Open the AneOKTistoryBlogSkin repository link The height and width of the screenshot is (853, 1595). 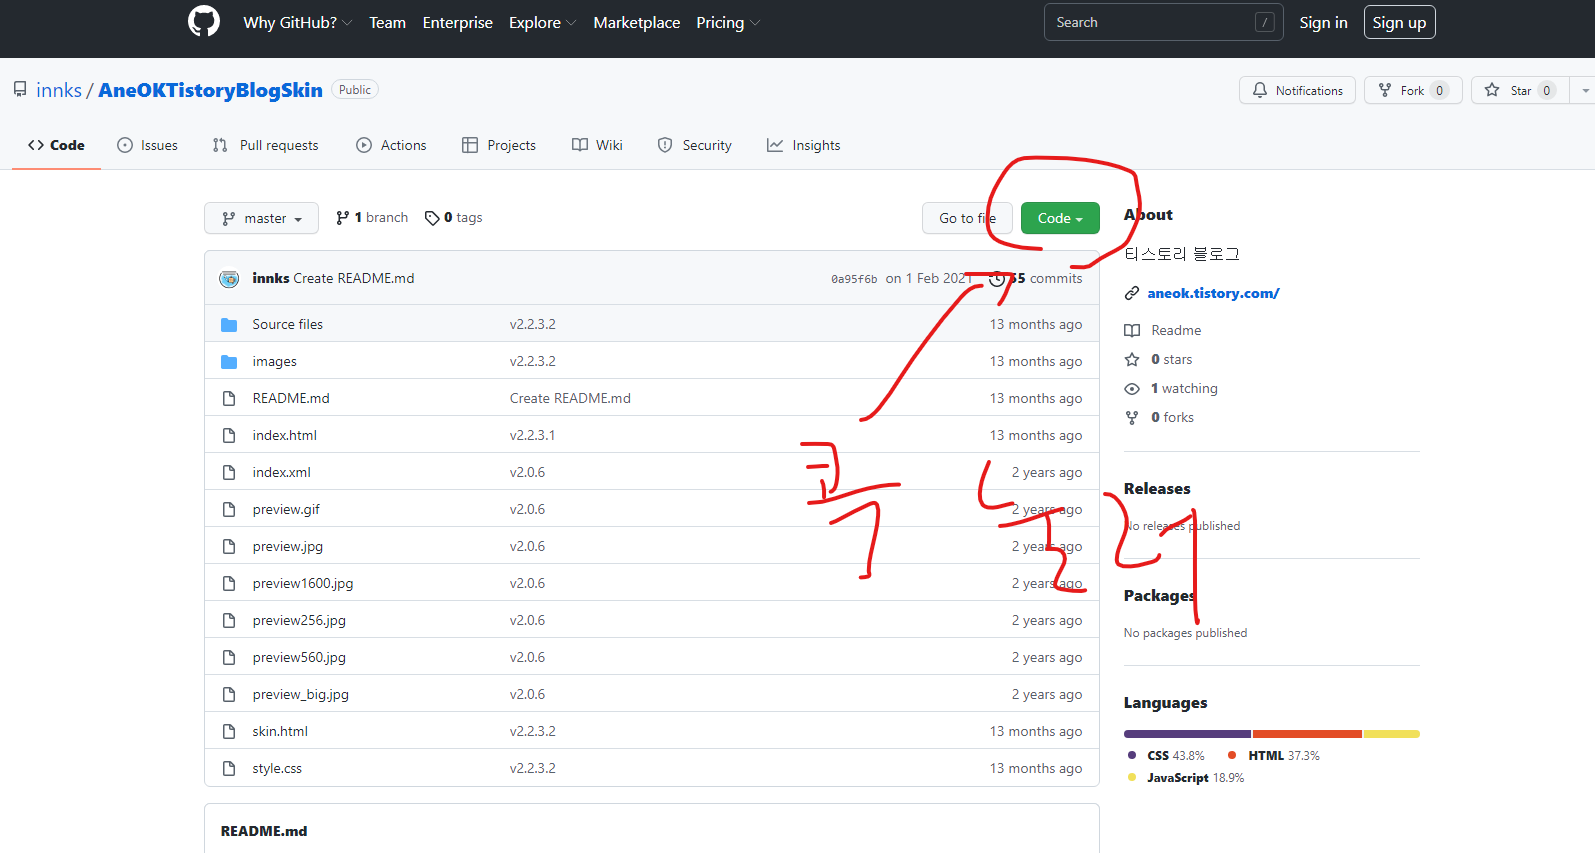point(210,90)
